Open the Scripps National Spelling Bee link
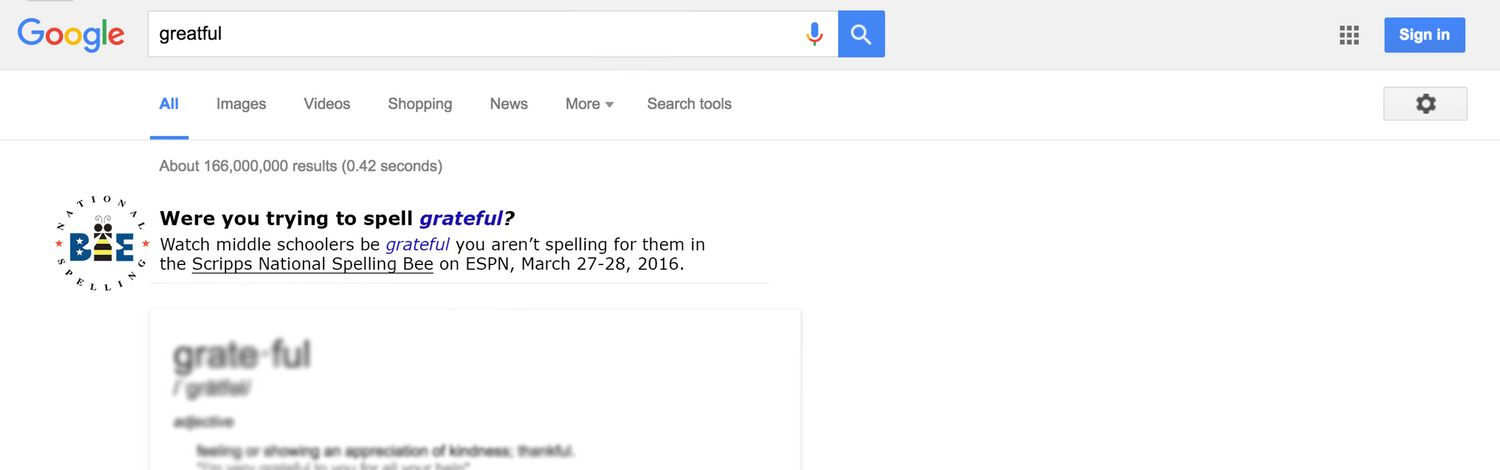This screenshot has height=470, width=1500. coord(312,265)
